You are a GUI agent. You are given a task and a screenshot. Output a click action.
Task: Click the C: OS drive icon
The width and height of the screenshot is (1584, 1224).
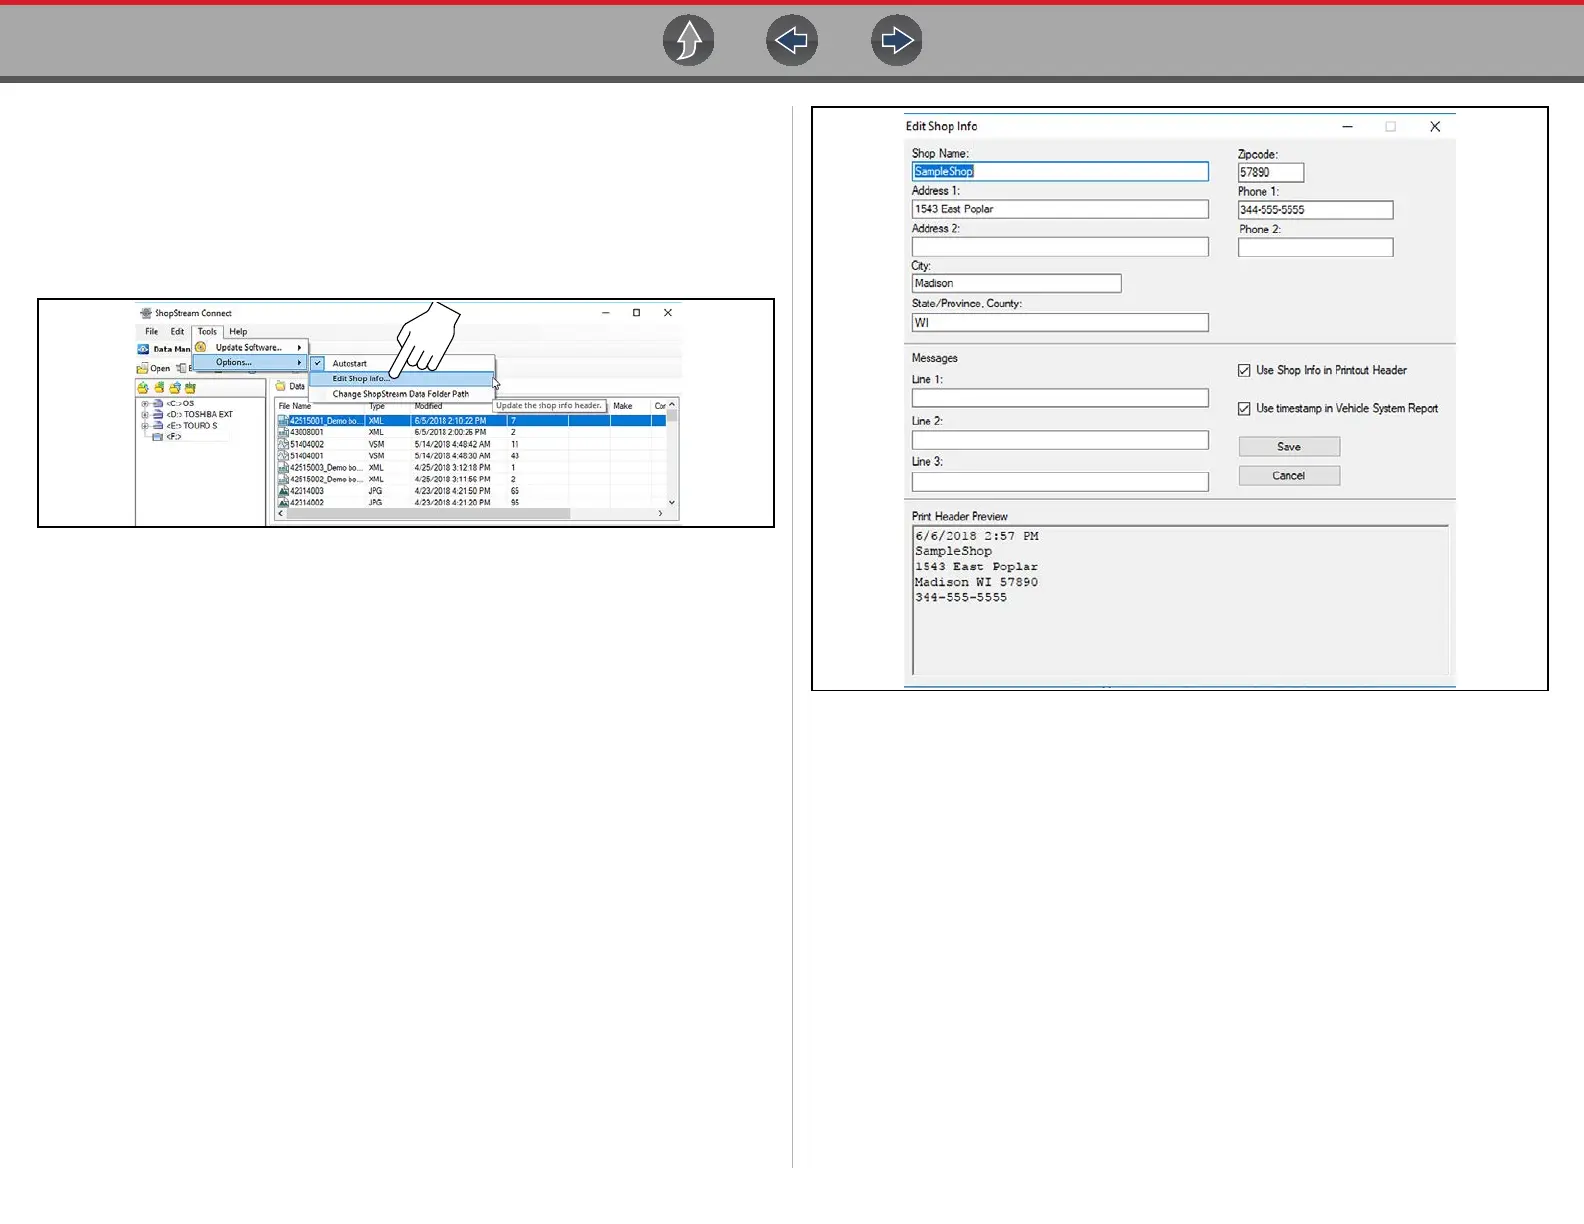tap(157, 403)
